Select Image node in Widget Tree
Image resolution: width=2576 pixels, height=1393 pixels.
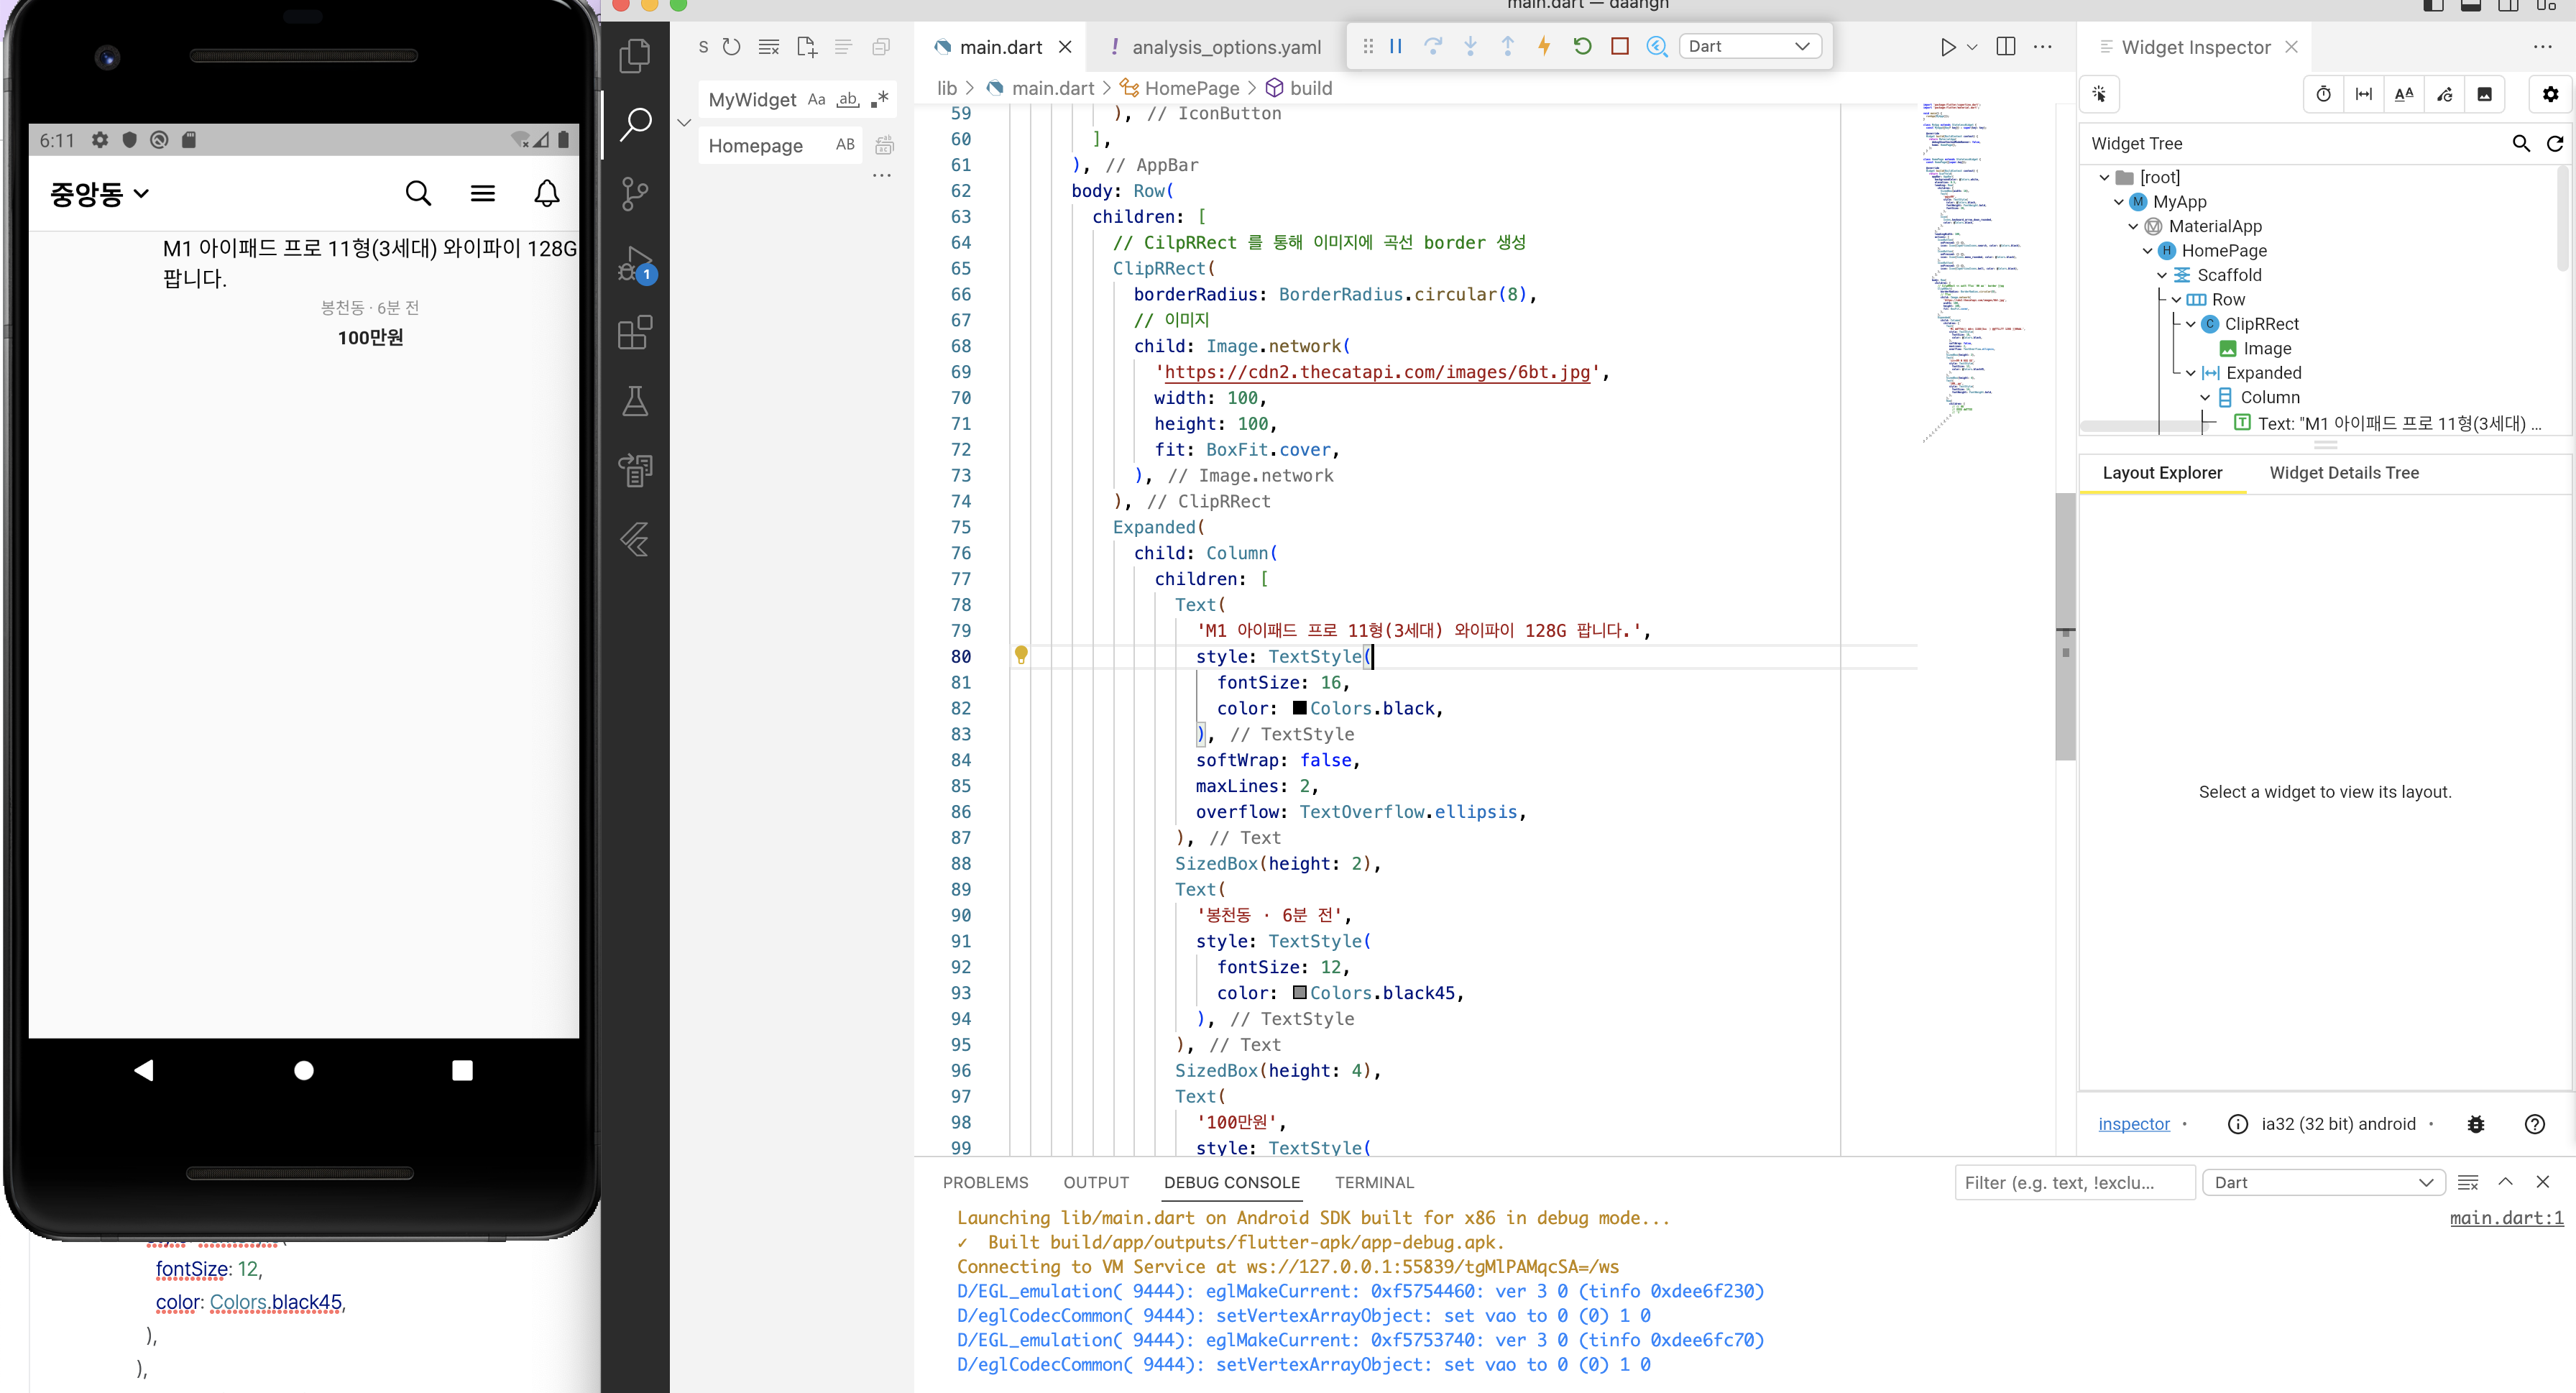[2266, 349]
